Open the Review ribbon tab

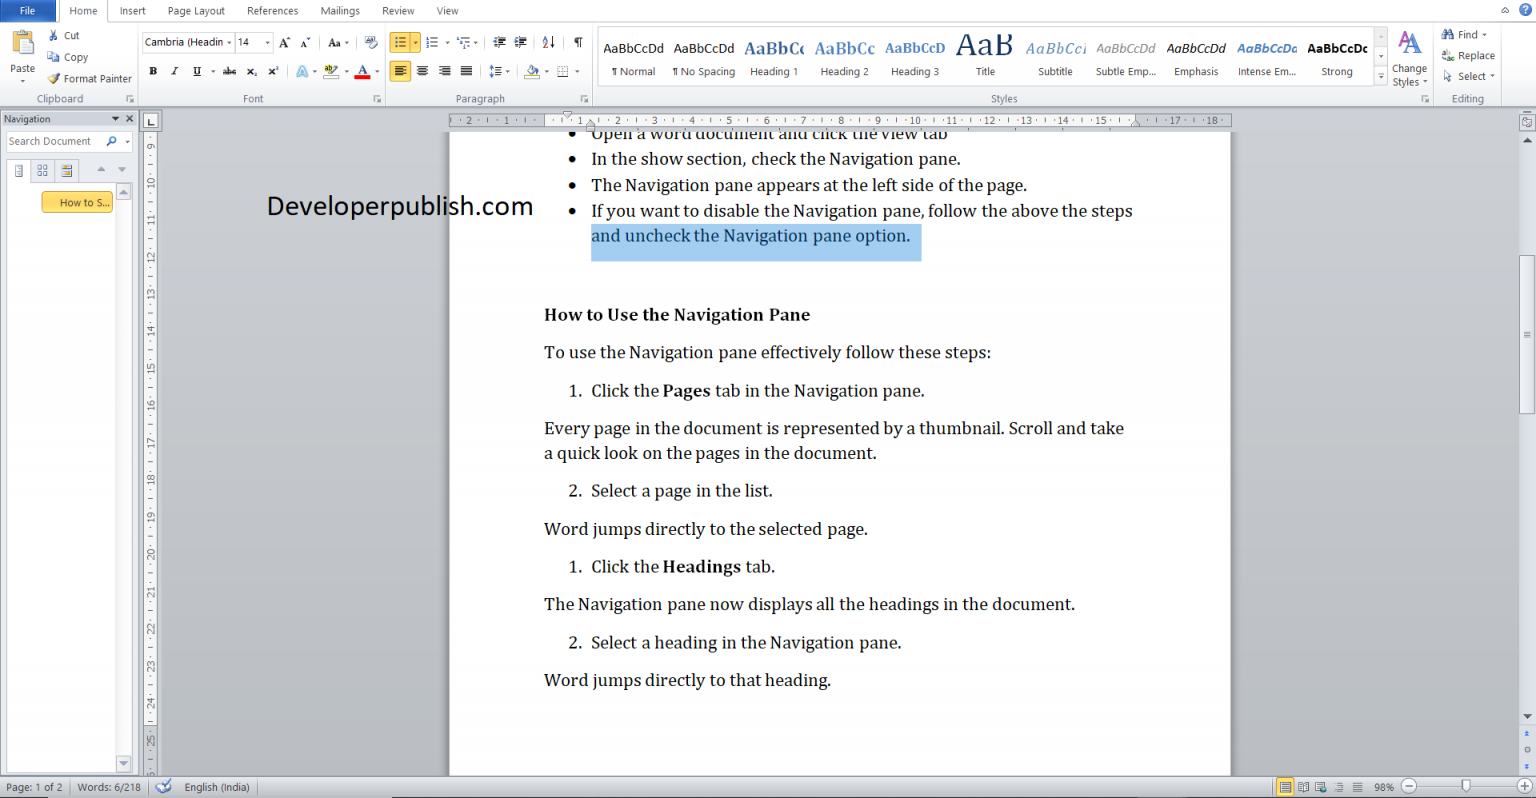[397, 11]
